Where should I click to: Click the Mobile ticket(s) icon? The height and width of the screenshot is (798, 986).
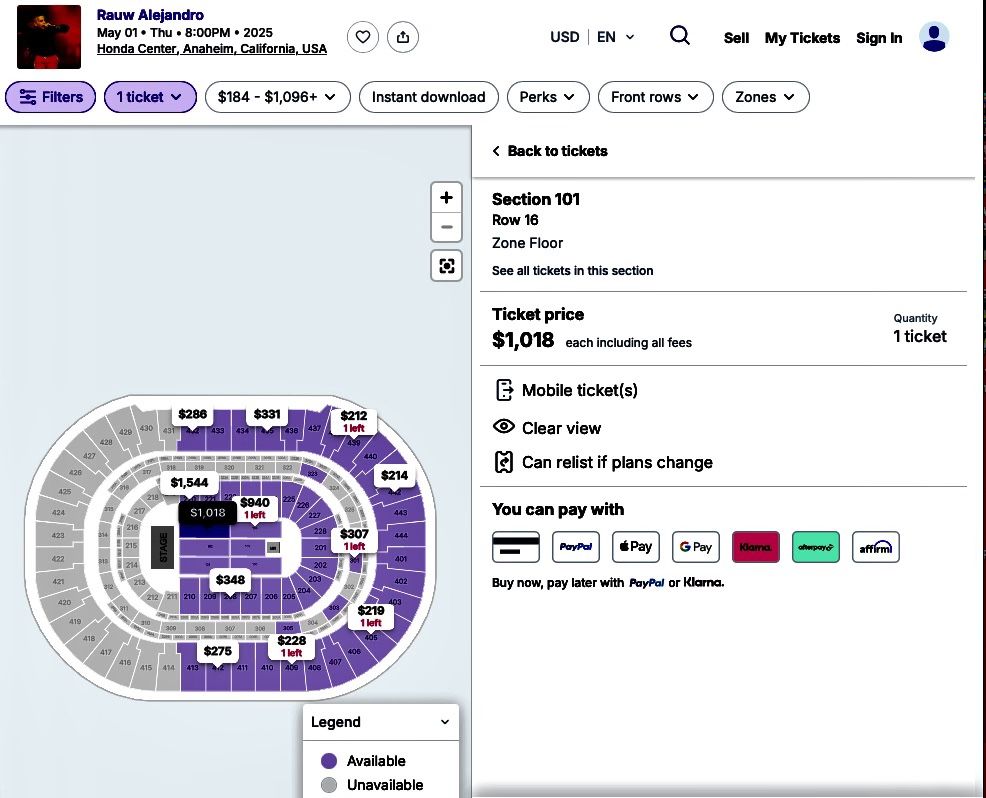[x=504, y=390]
